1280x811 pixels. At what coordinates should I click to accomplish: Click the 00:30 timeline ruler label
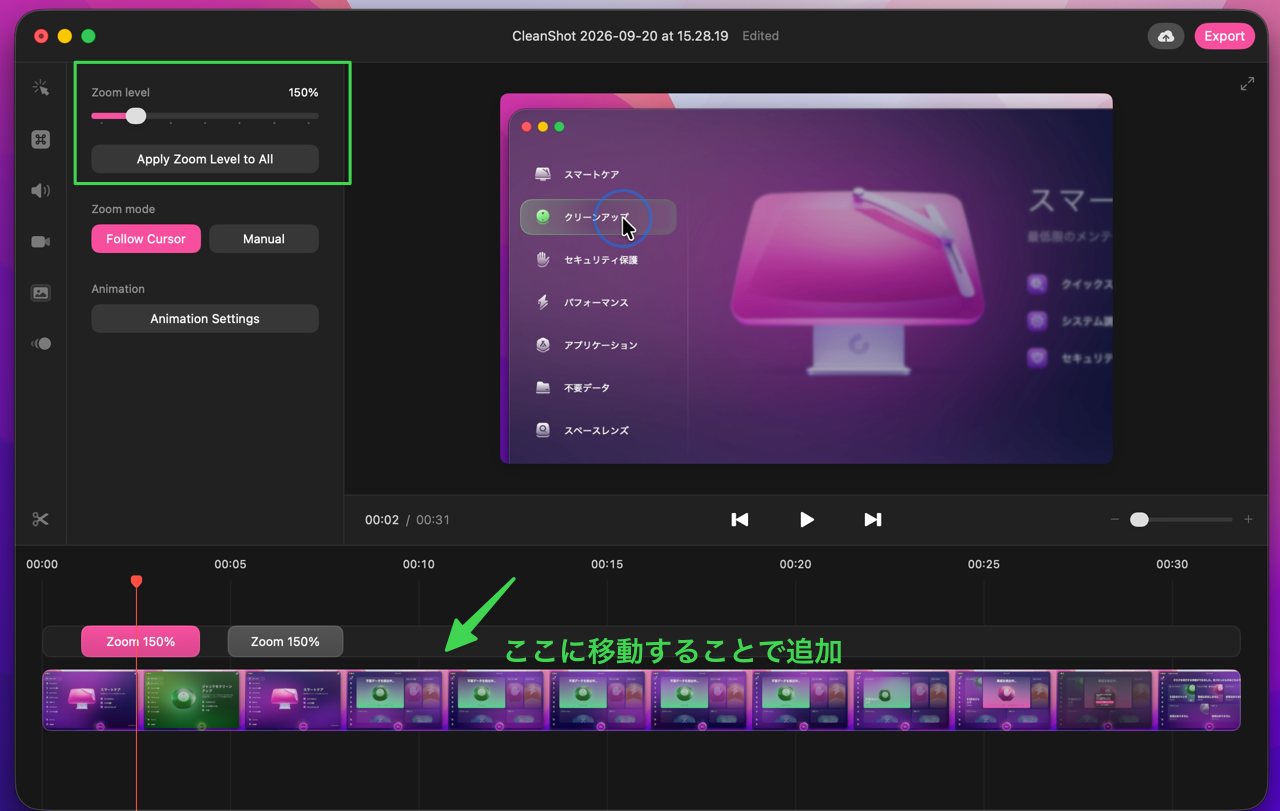coord(1172,564)
